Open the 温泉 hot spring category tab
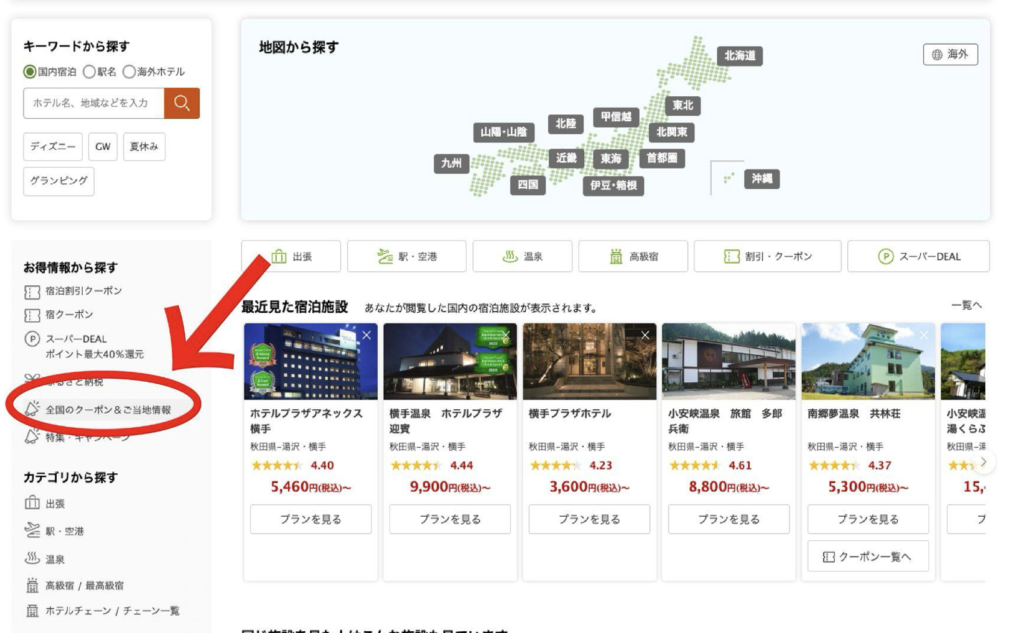Viewport: 1024px width, 633px height. [x=522, y=256]
